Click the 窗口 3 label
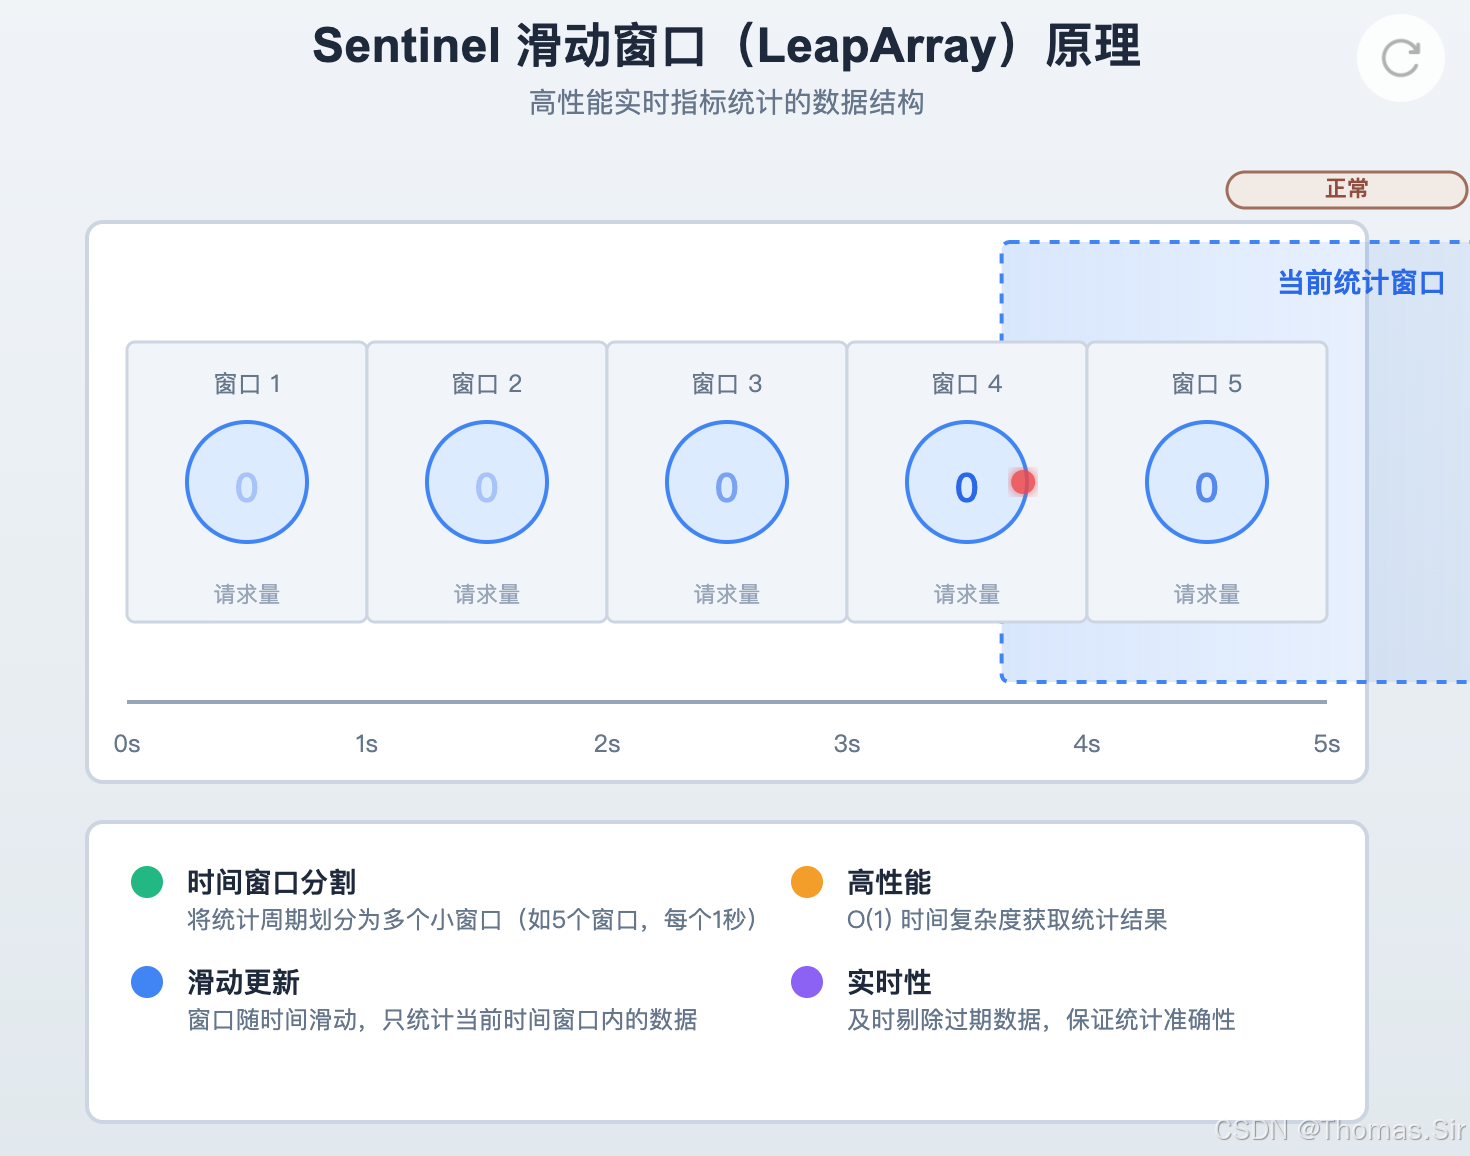Image resolution: width=1470 pixels, height=1156 pixels. [727, 384]
